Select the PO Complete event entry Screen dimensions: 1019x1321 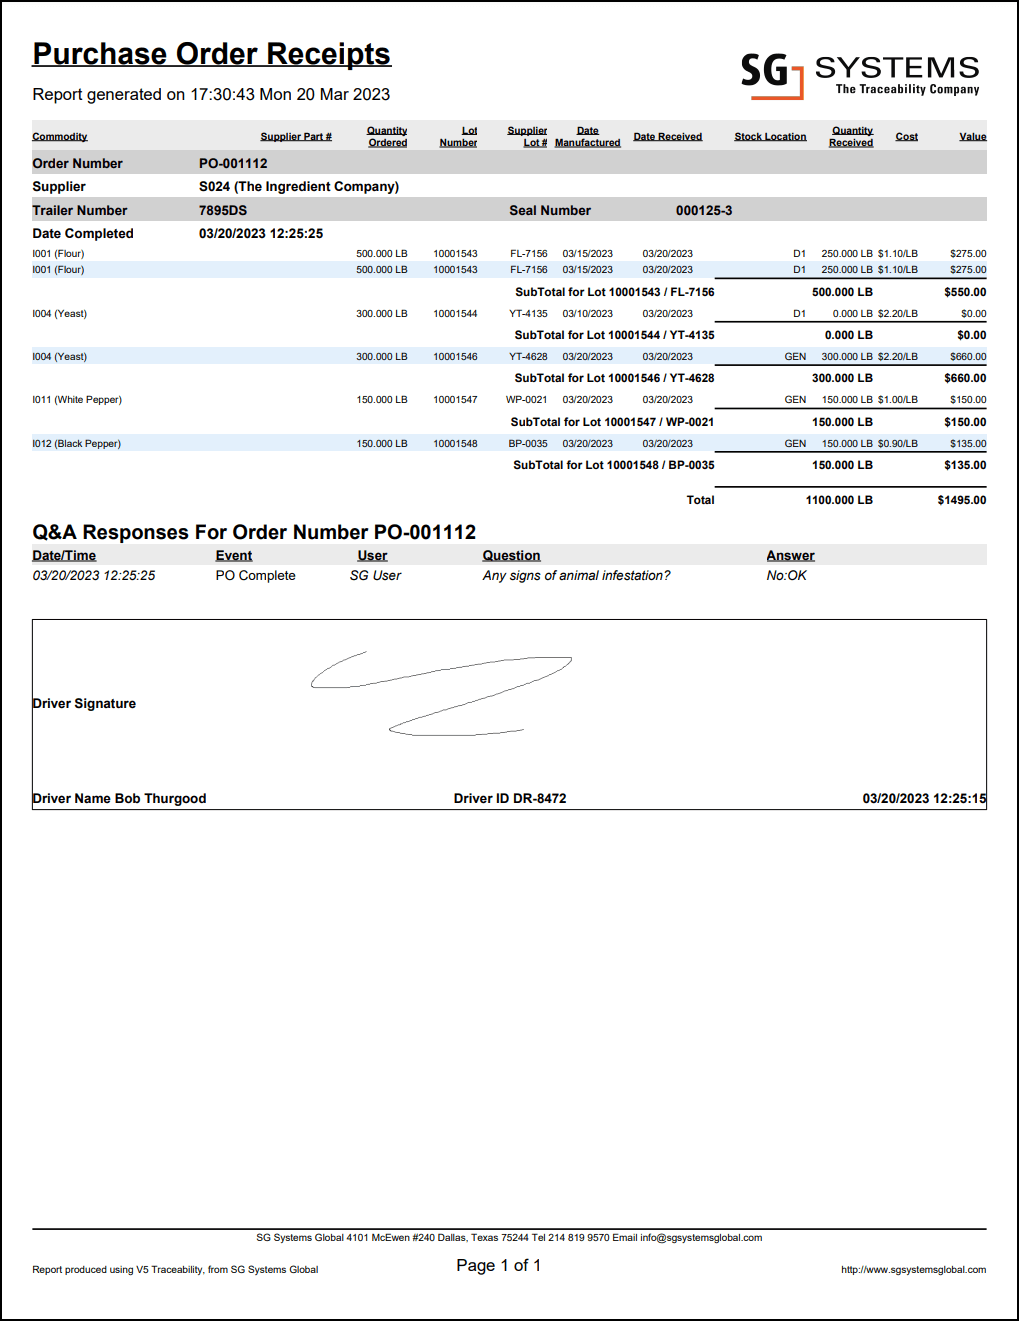coord(256,575)
